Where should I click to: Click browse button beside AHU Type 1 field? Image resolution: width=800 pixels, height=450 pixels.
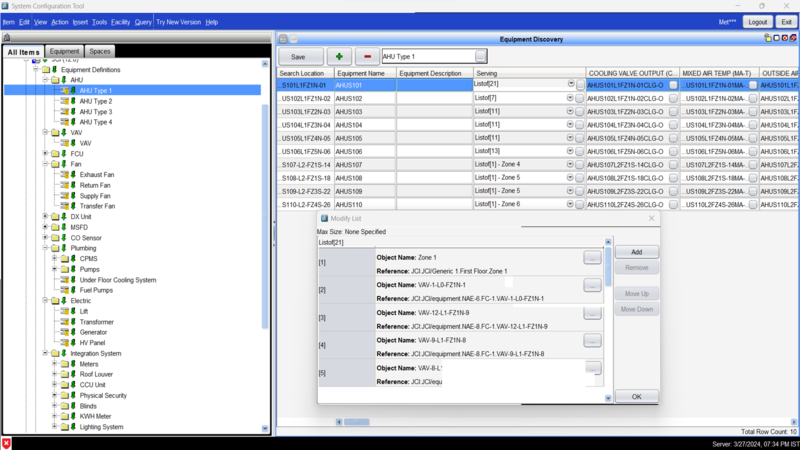(481, 57)
